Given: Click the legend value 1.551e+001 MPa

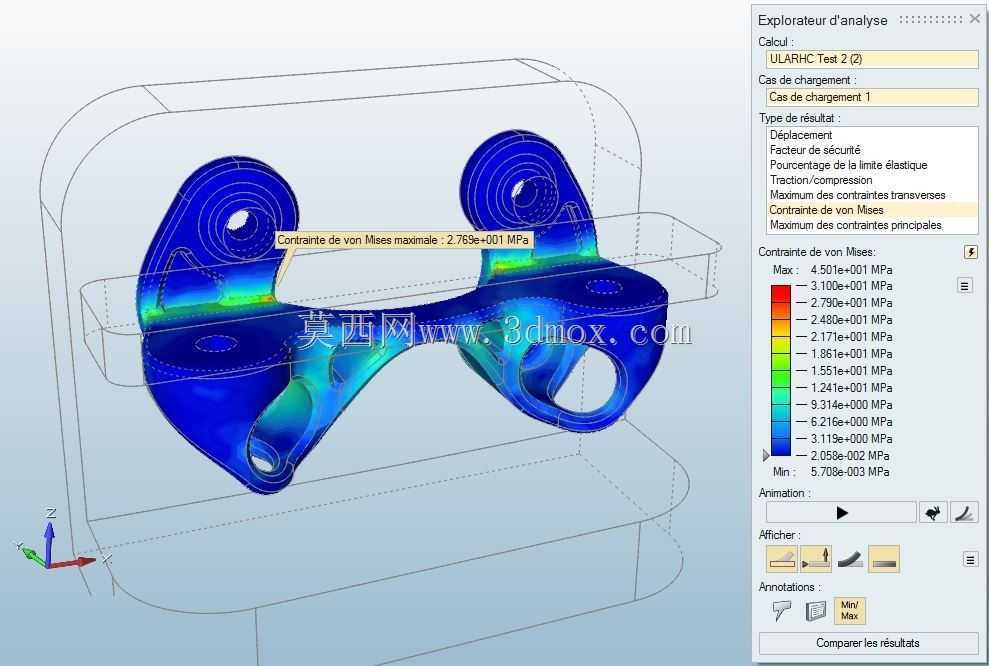Looking at the screenshot, I should pyautogui.click(x=851, y=371).
